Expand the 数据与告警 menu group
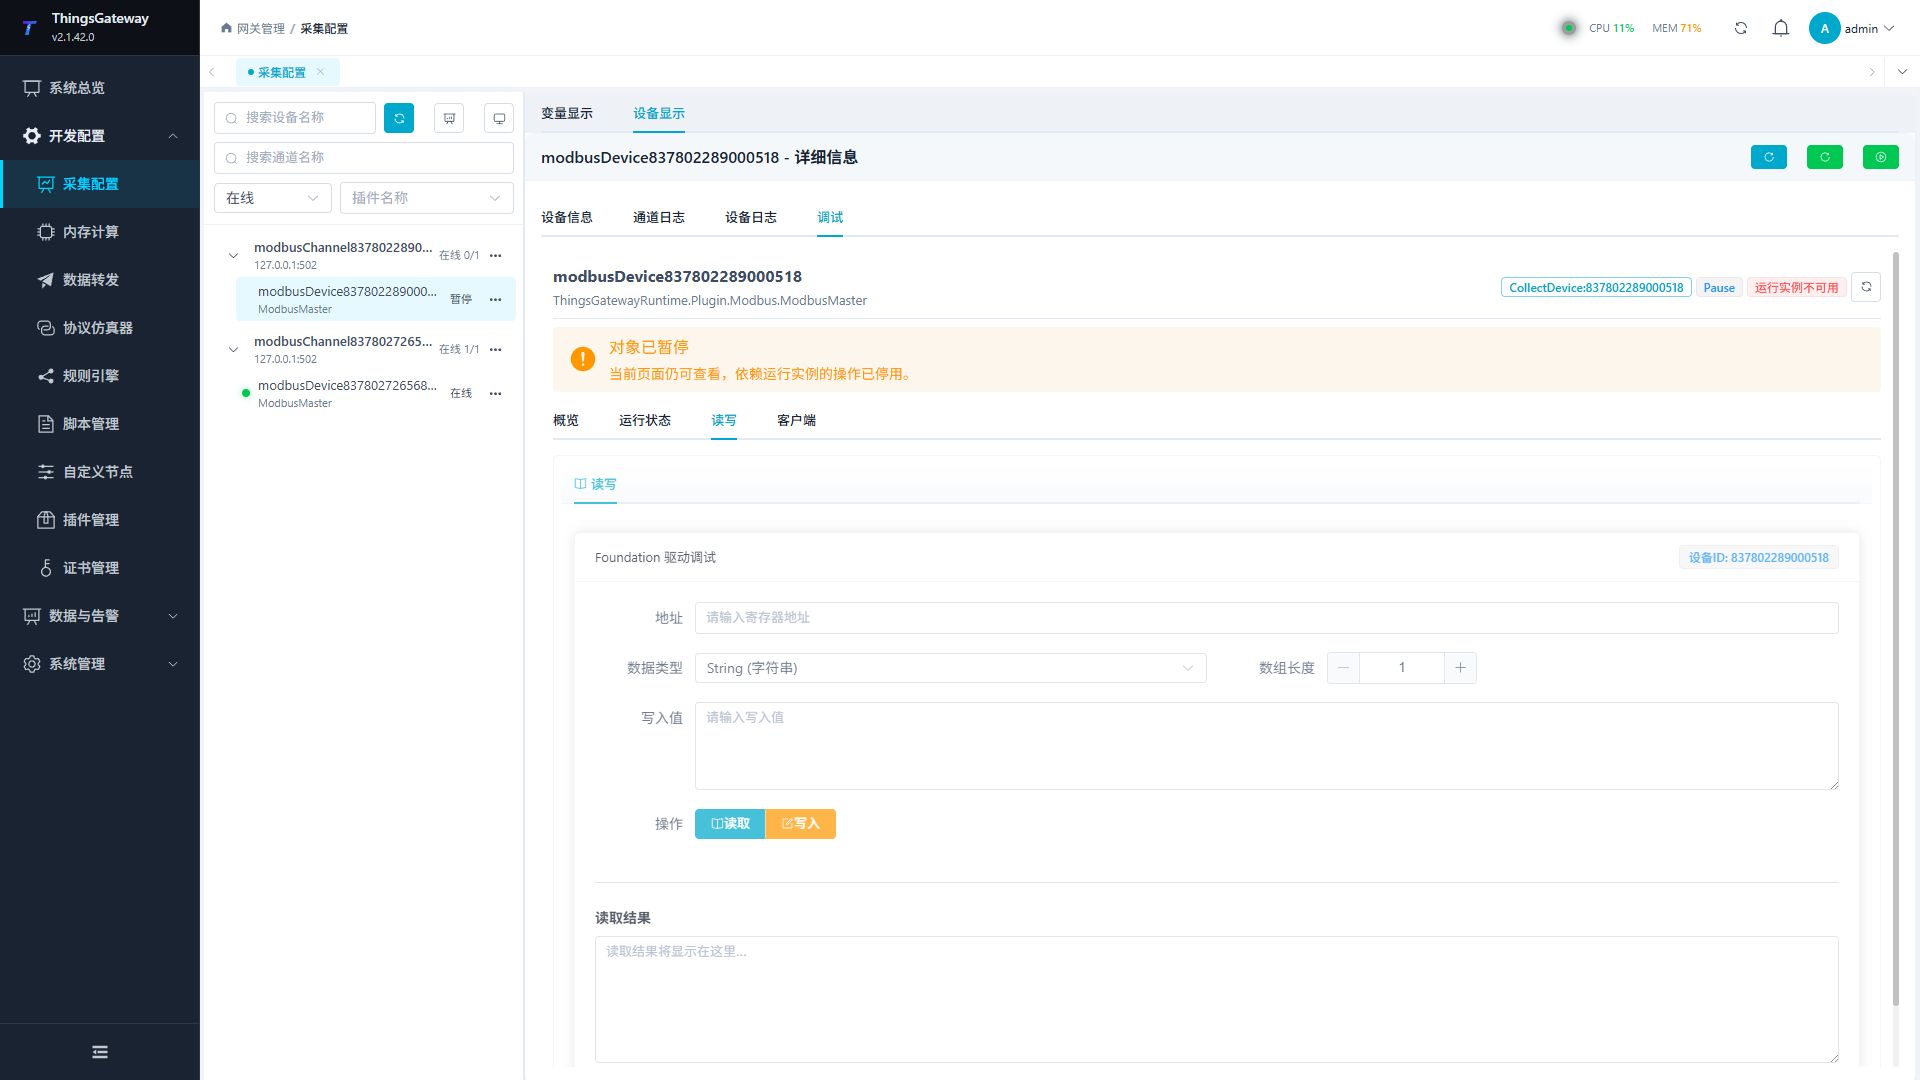The image size is (1920, 1080). click(x=100, y=616)
